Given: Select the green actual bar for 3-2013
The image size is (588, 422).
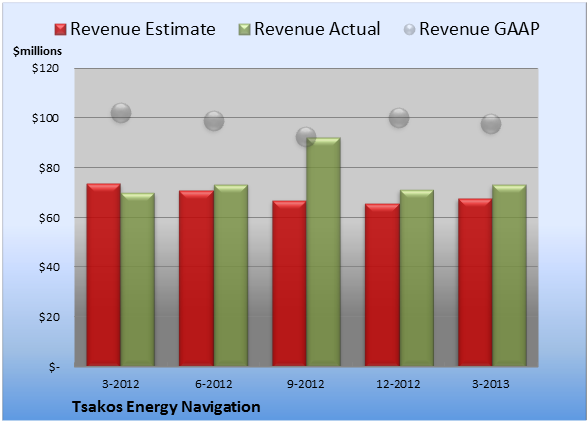Looking at the screenshot, I should pyautogui.click(x=509, y=275).
